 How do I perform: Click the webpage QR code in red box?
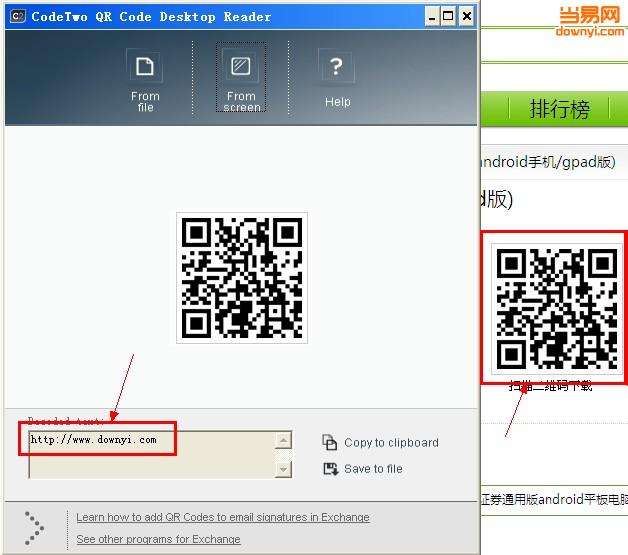[x=557, y=309]
